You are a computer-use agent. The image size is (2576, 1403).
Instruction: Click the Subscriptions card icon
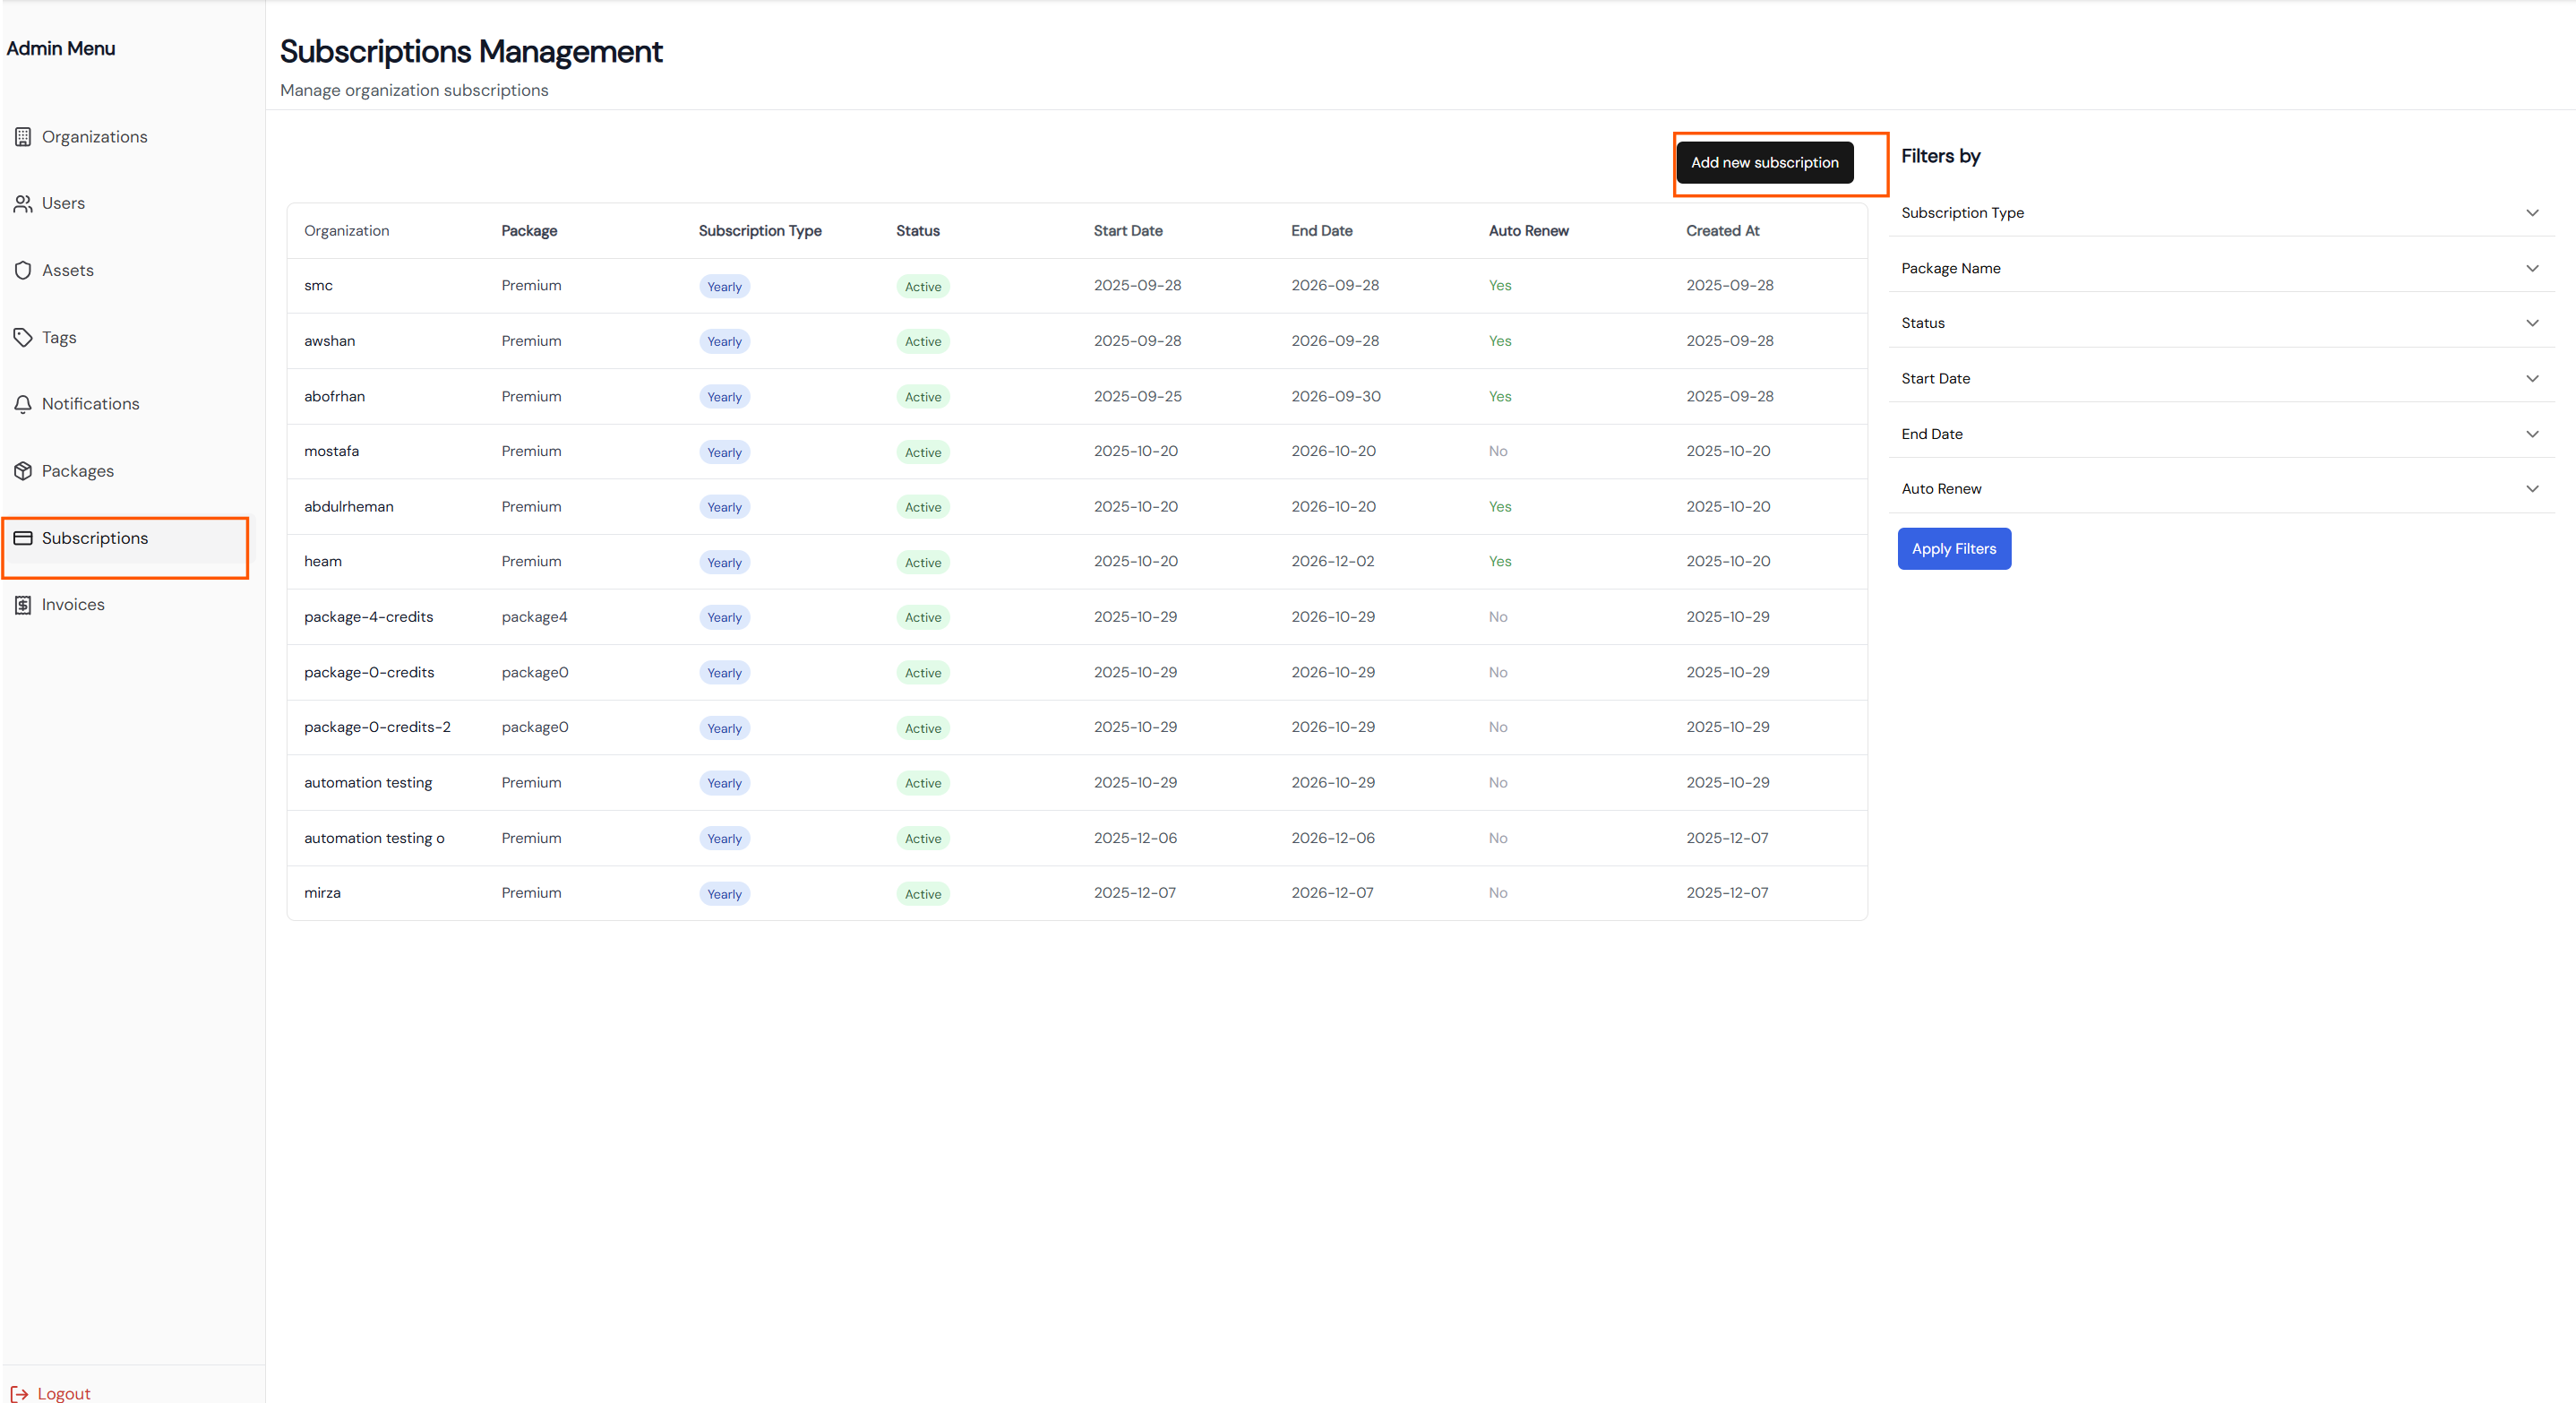(x=23, y=538)
